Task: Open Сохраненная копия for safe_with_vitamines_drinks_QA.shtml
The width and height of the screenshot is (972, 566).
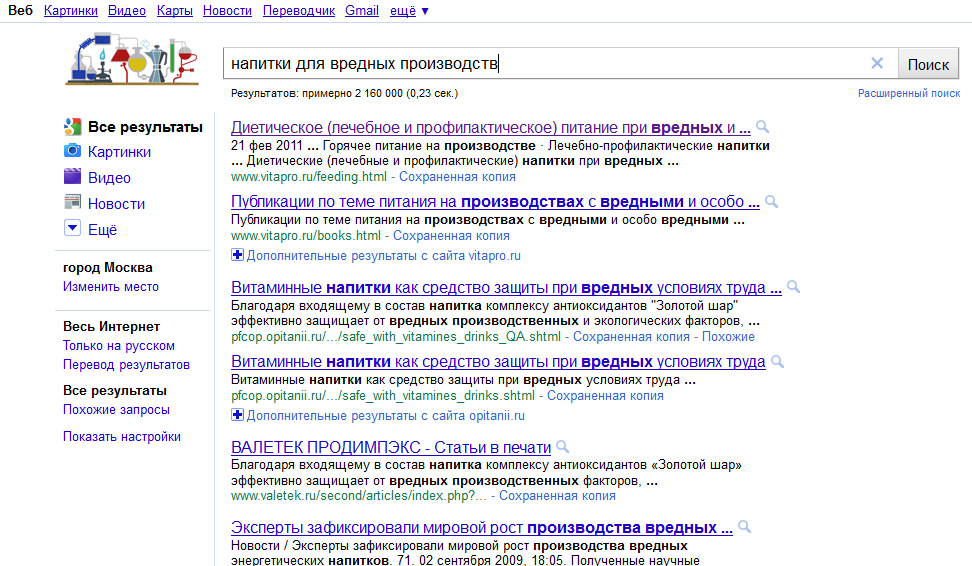Action: tap(631, 337)
